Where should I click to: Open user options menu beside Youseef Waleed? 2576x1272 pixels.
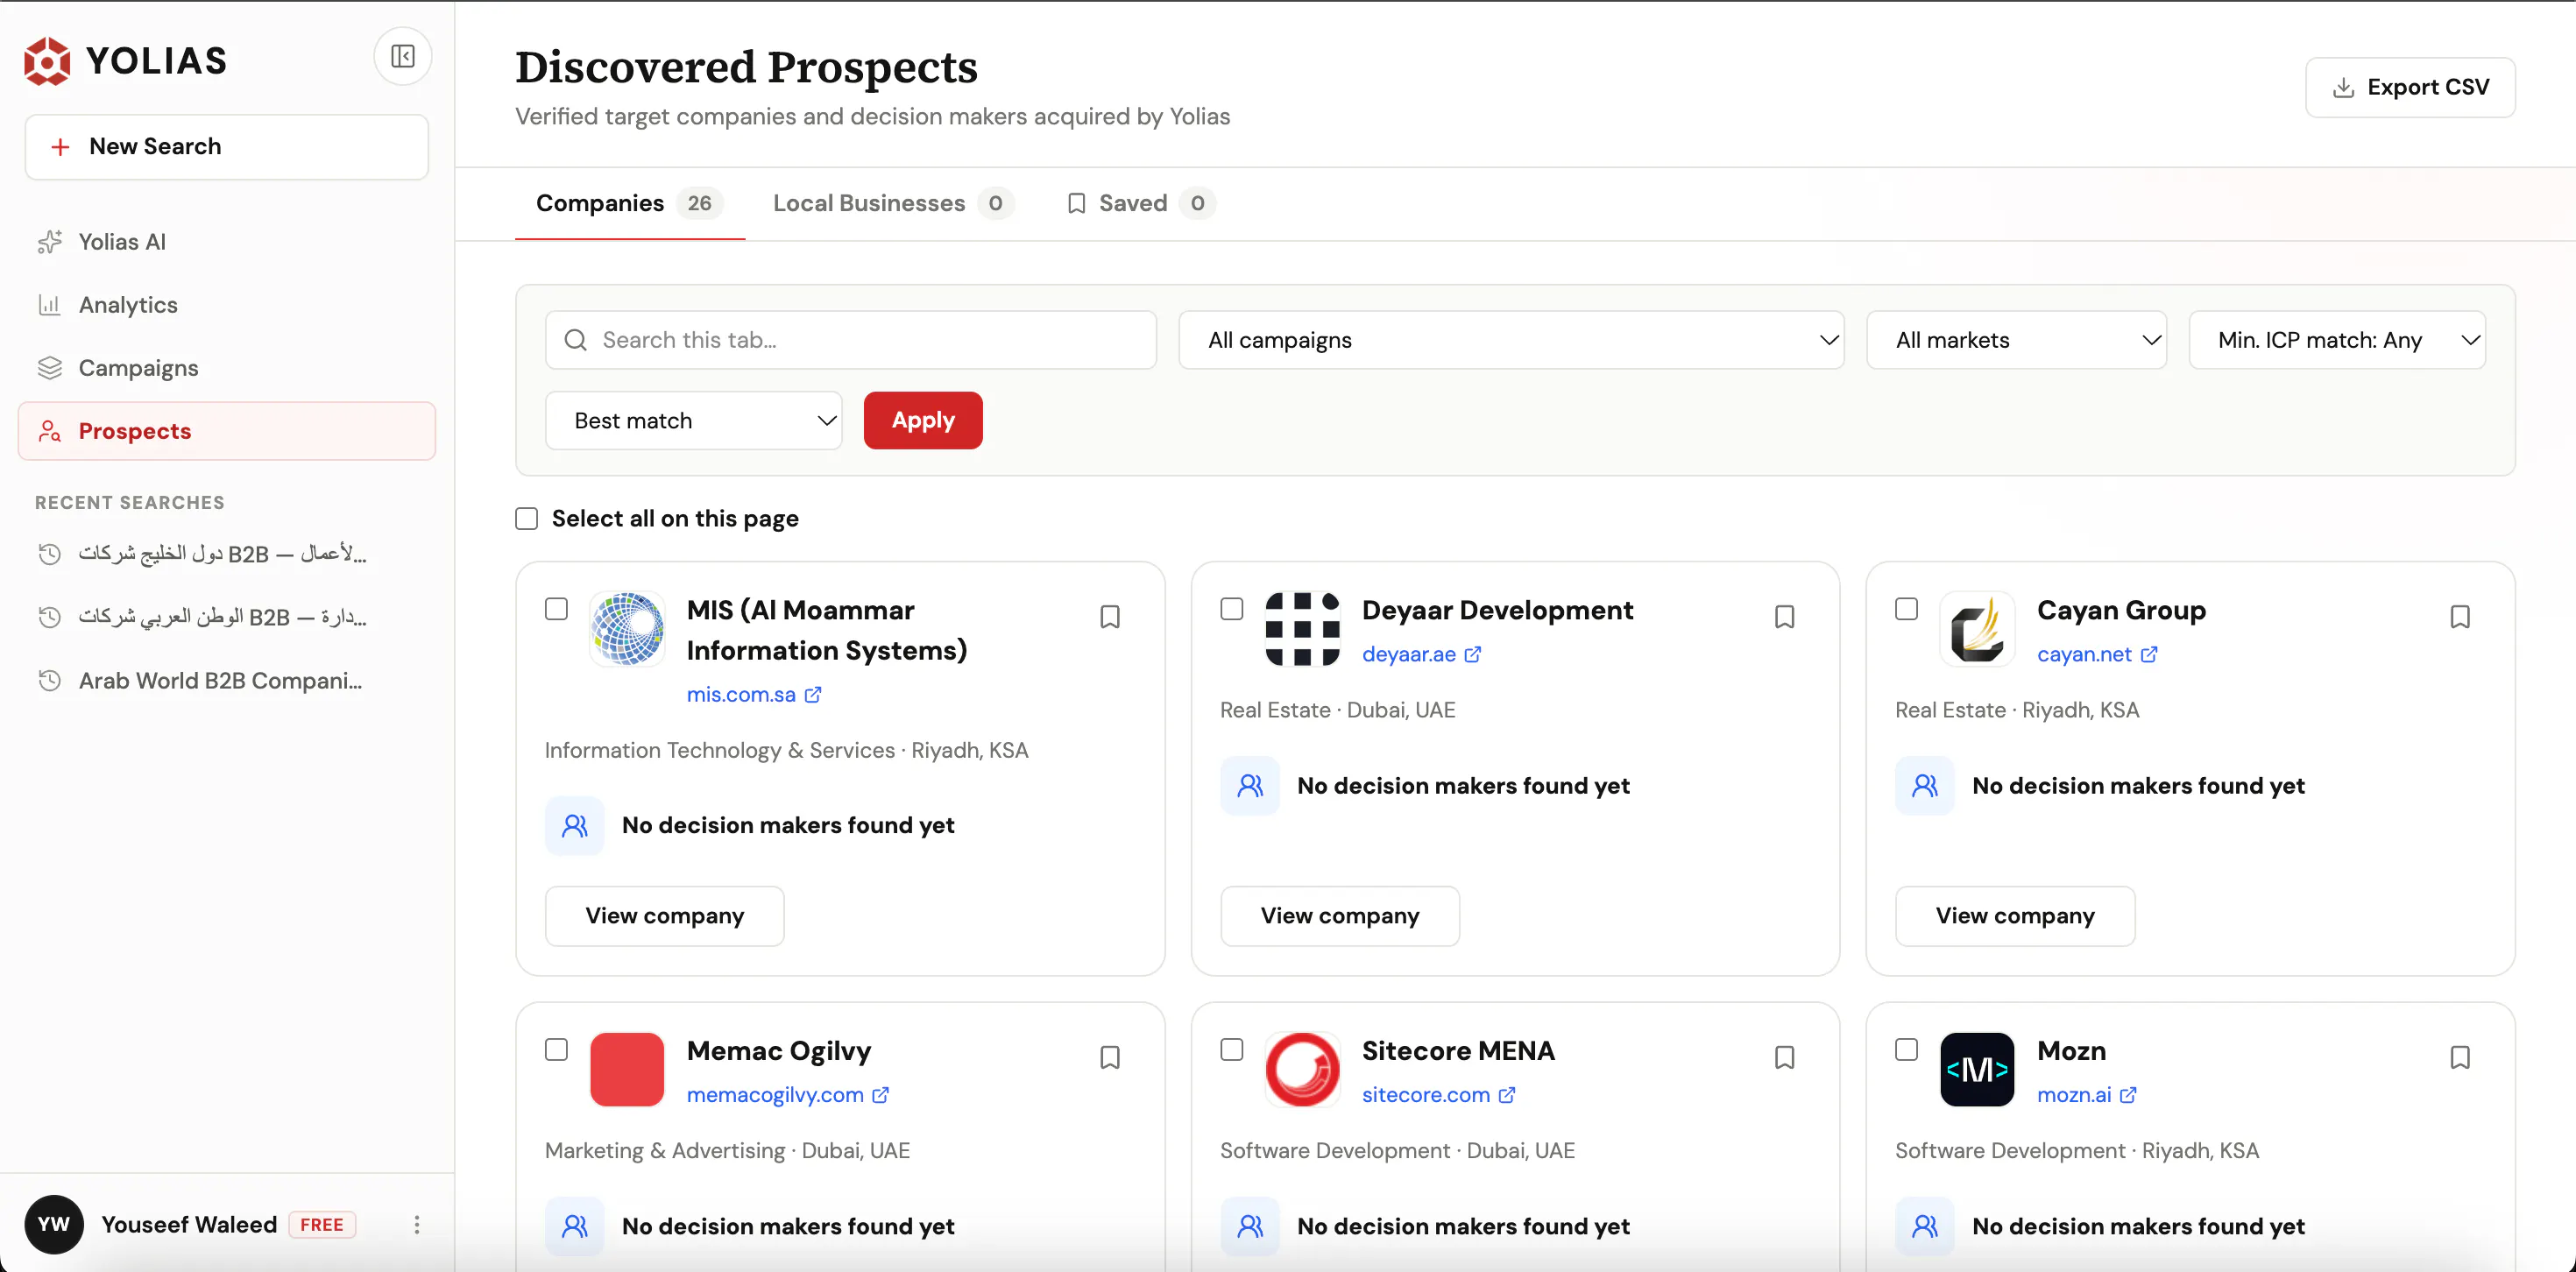tap(417, 1224)
